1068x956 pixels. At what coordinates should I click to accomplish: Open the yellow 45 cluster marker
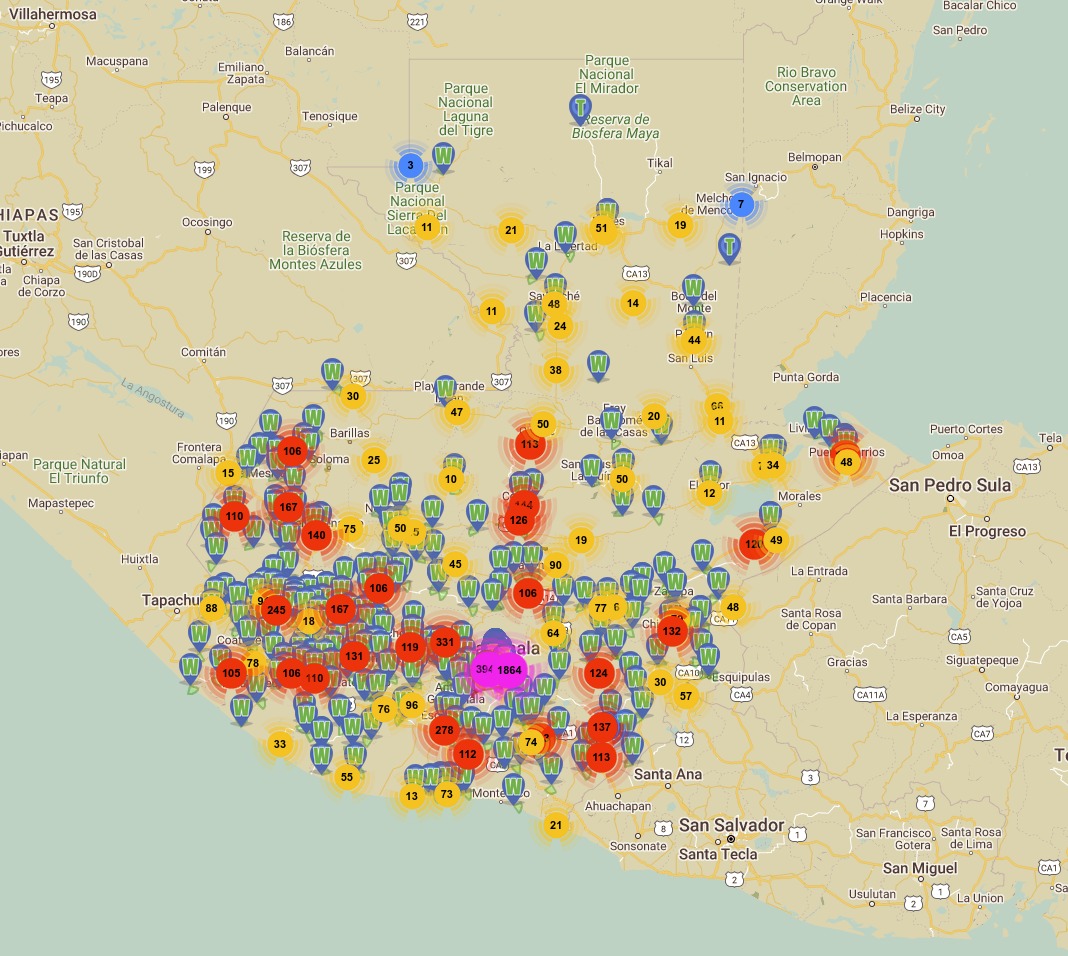click(456, 564)
